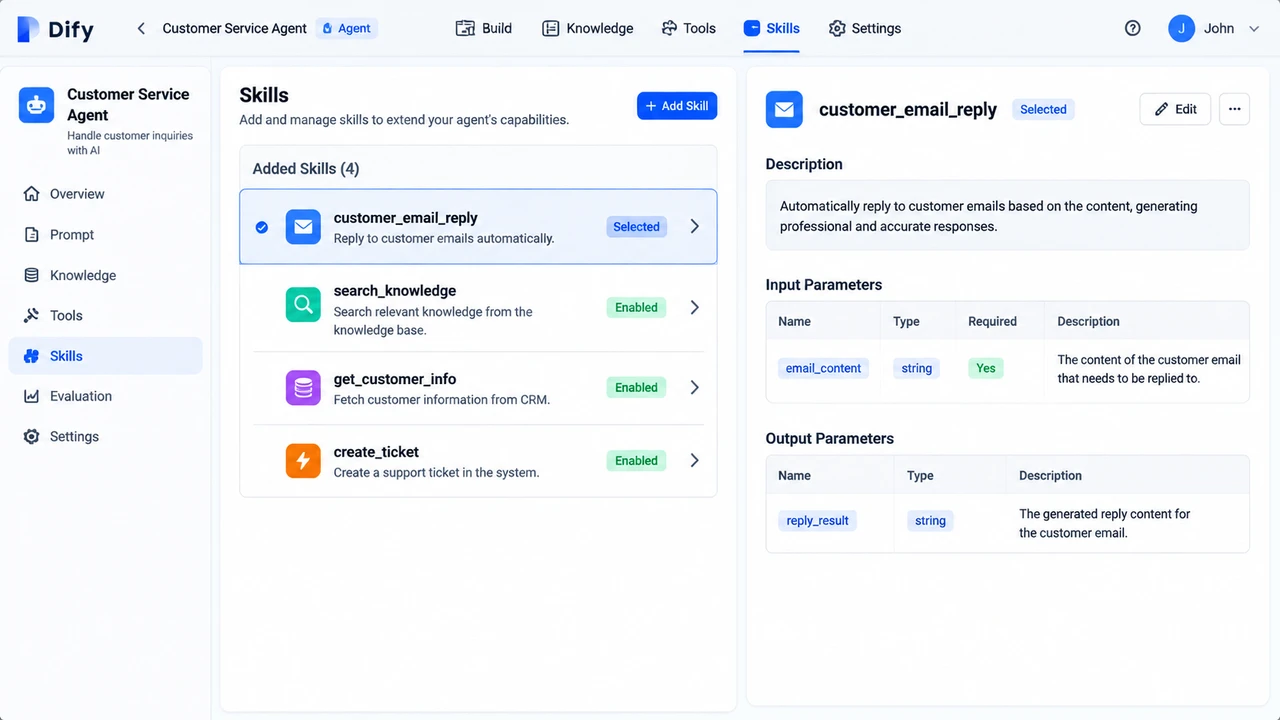
Task: Switch to the Knowledge tab in top bar
Action: tap(588, 28)
